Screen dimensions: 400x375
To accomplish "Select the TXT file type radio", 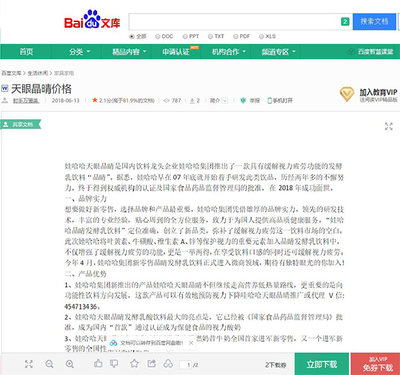I will (210, 36).
